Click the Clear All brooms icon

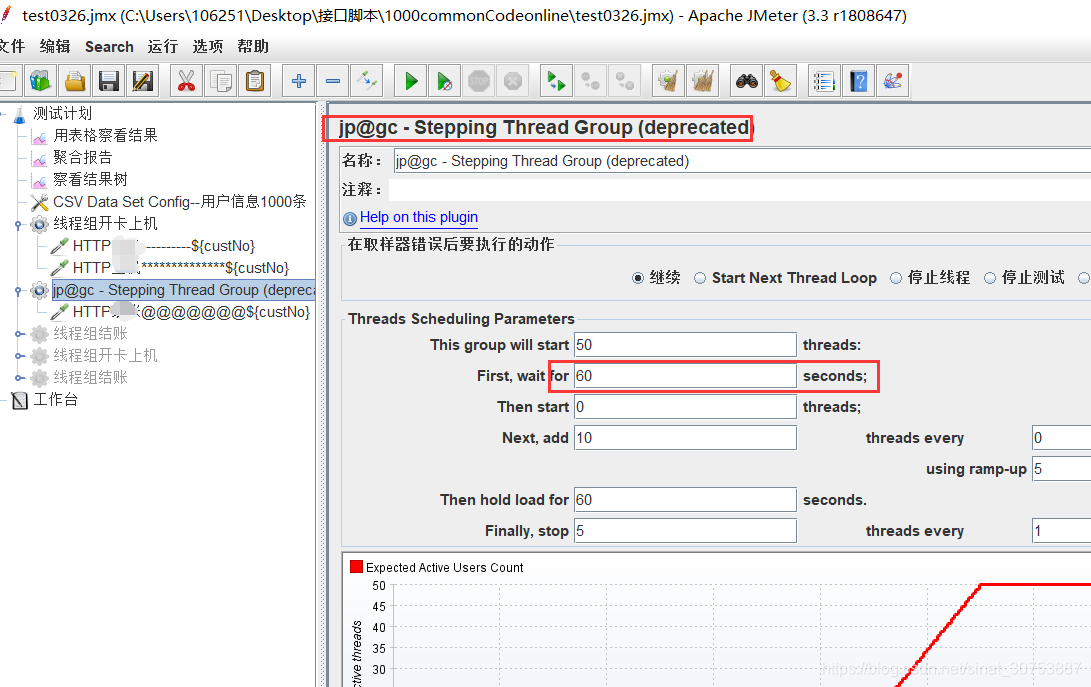pos(703,81)
